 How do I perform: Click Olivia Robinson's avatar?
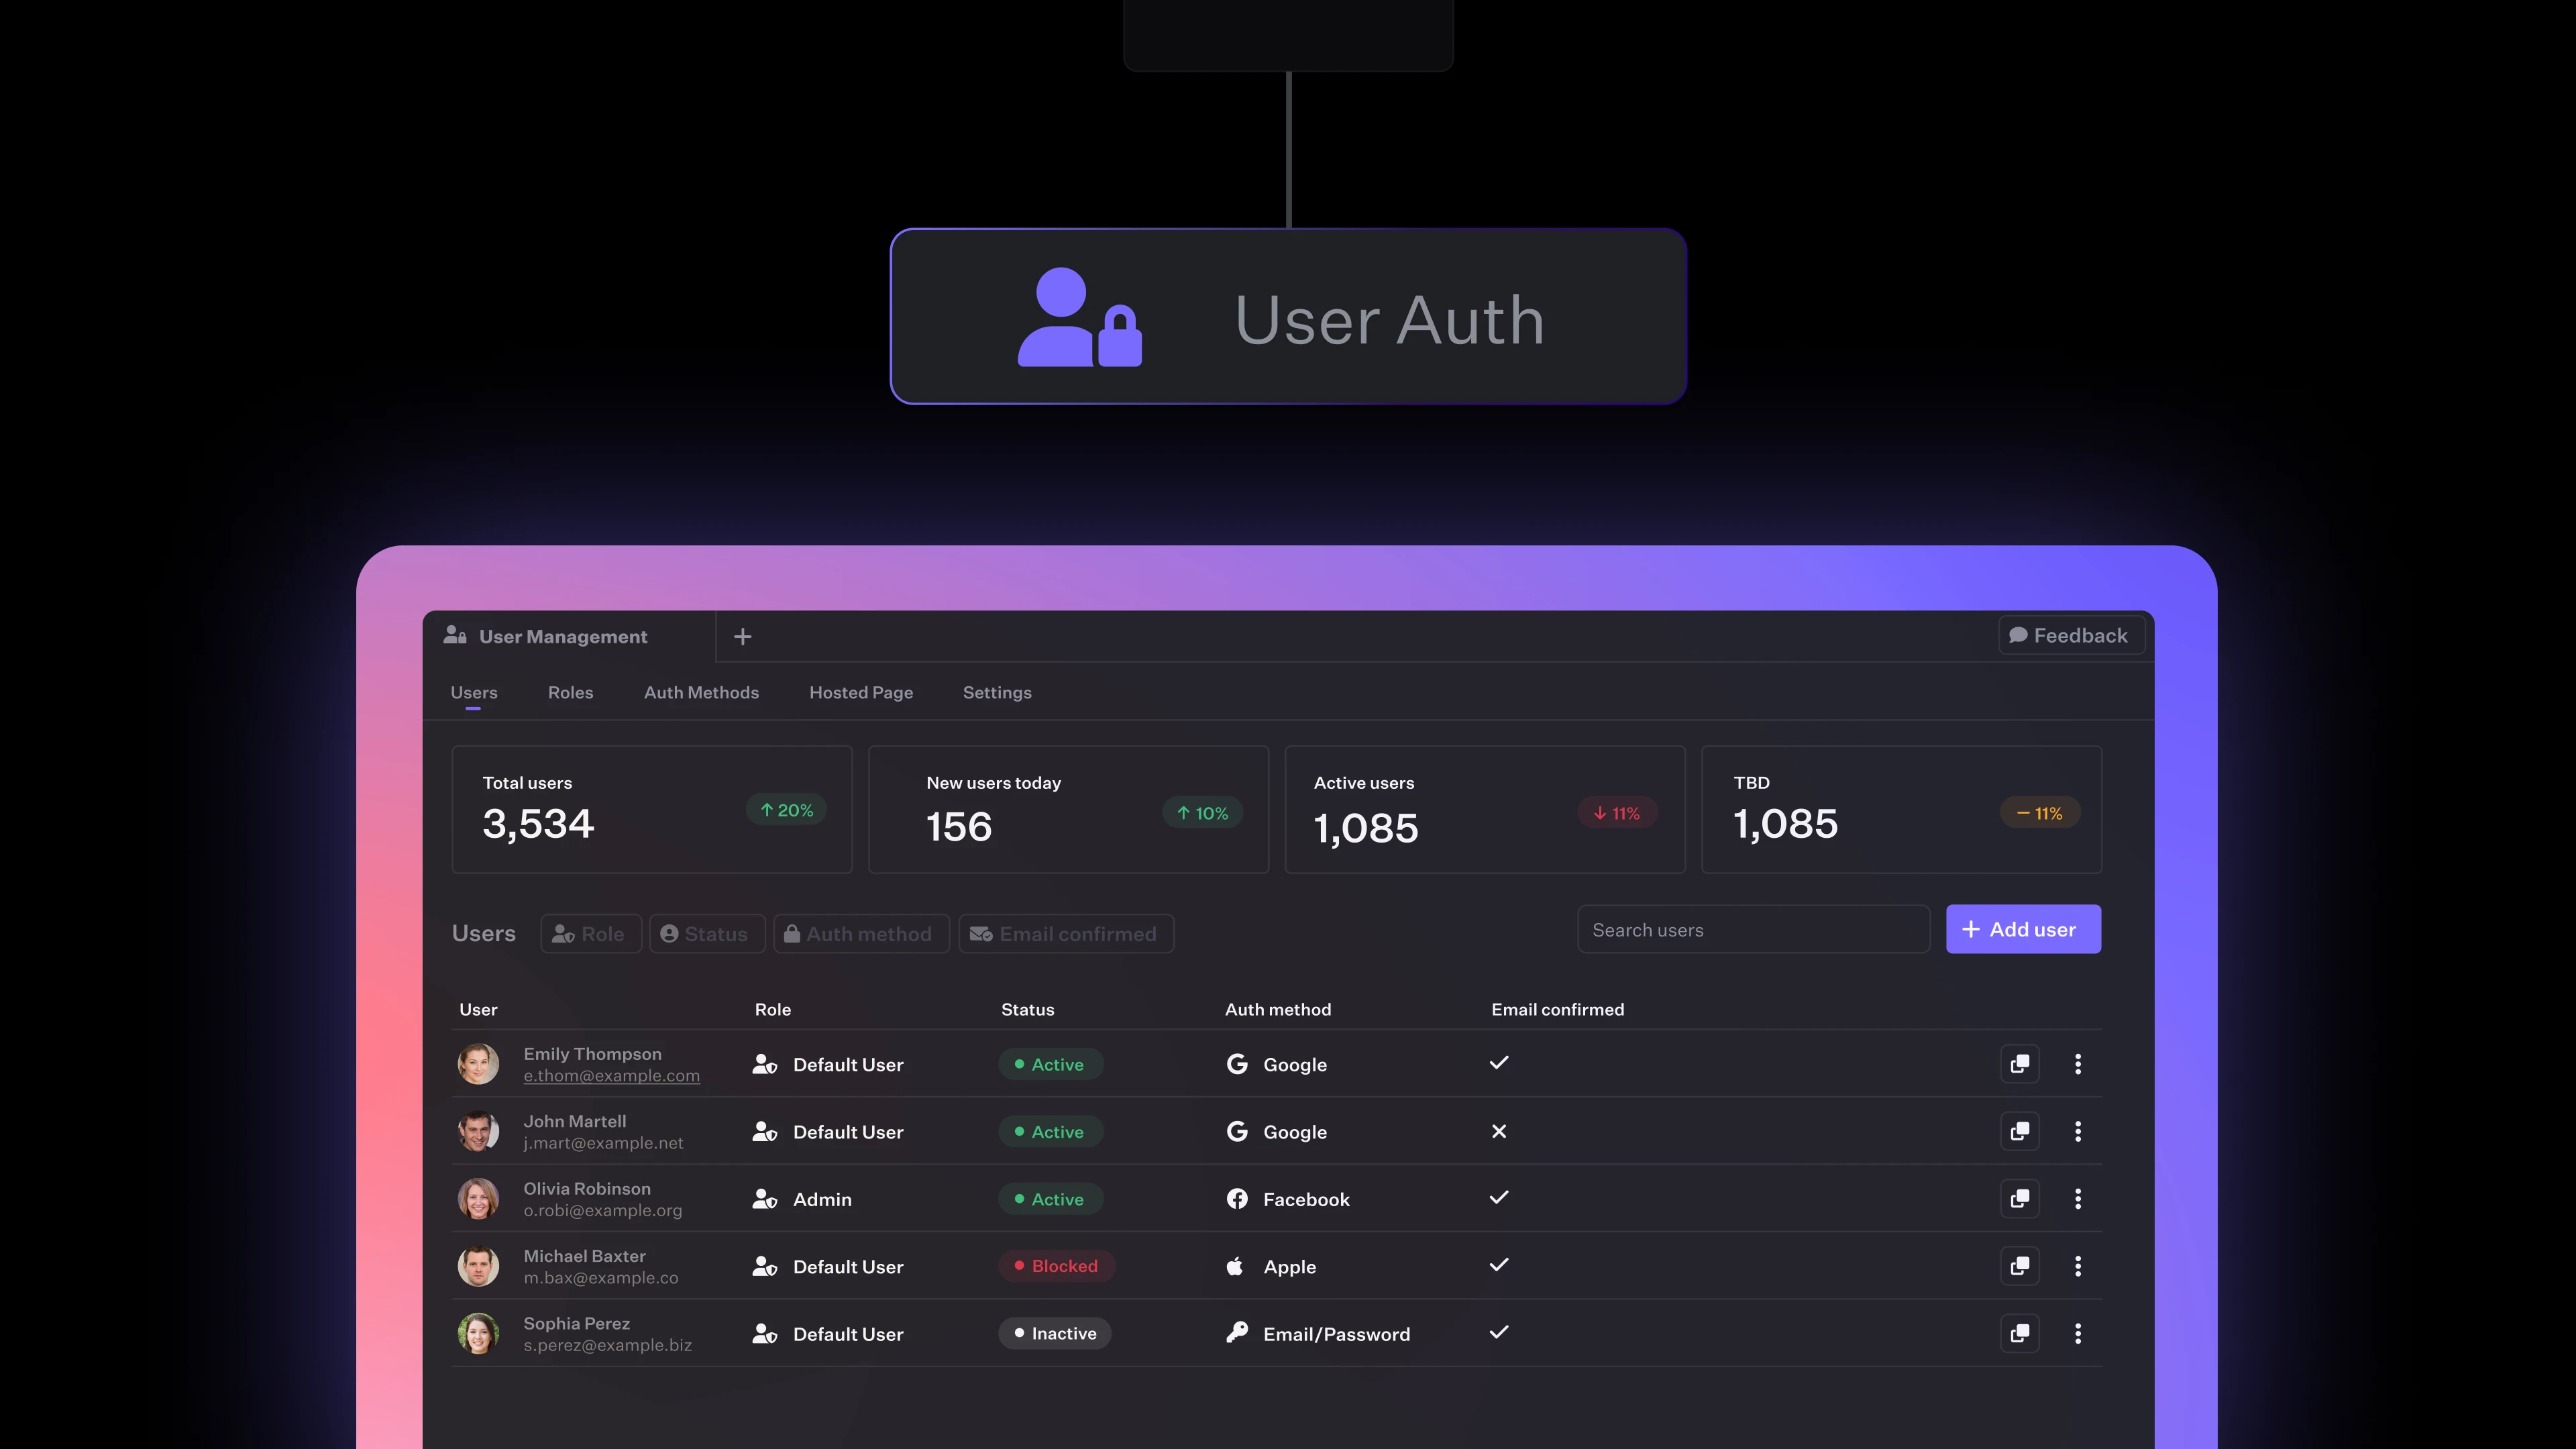click(x=478, y=1198)
